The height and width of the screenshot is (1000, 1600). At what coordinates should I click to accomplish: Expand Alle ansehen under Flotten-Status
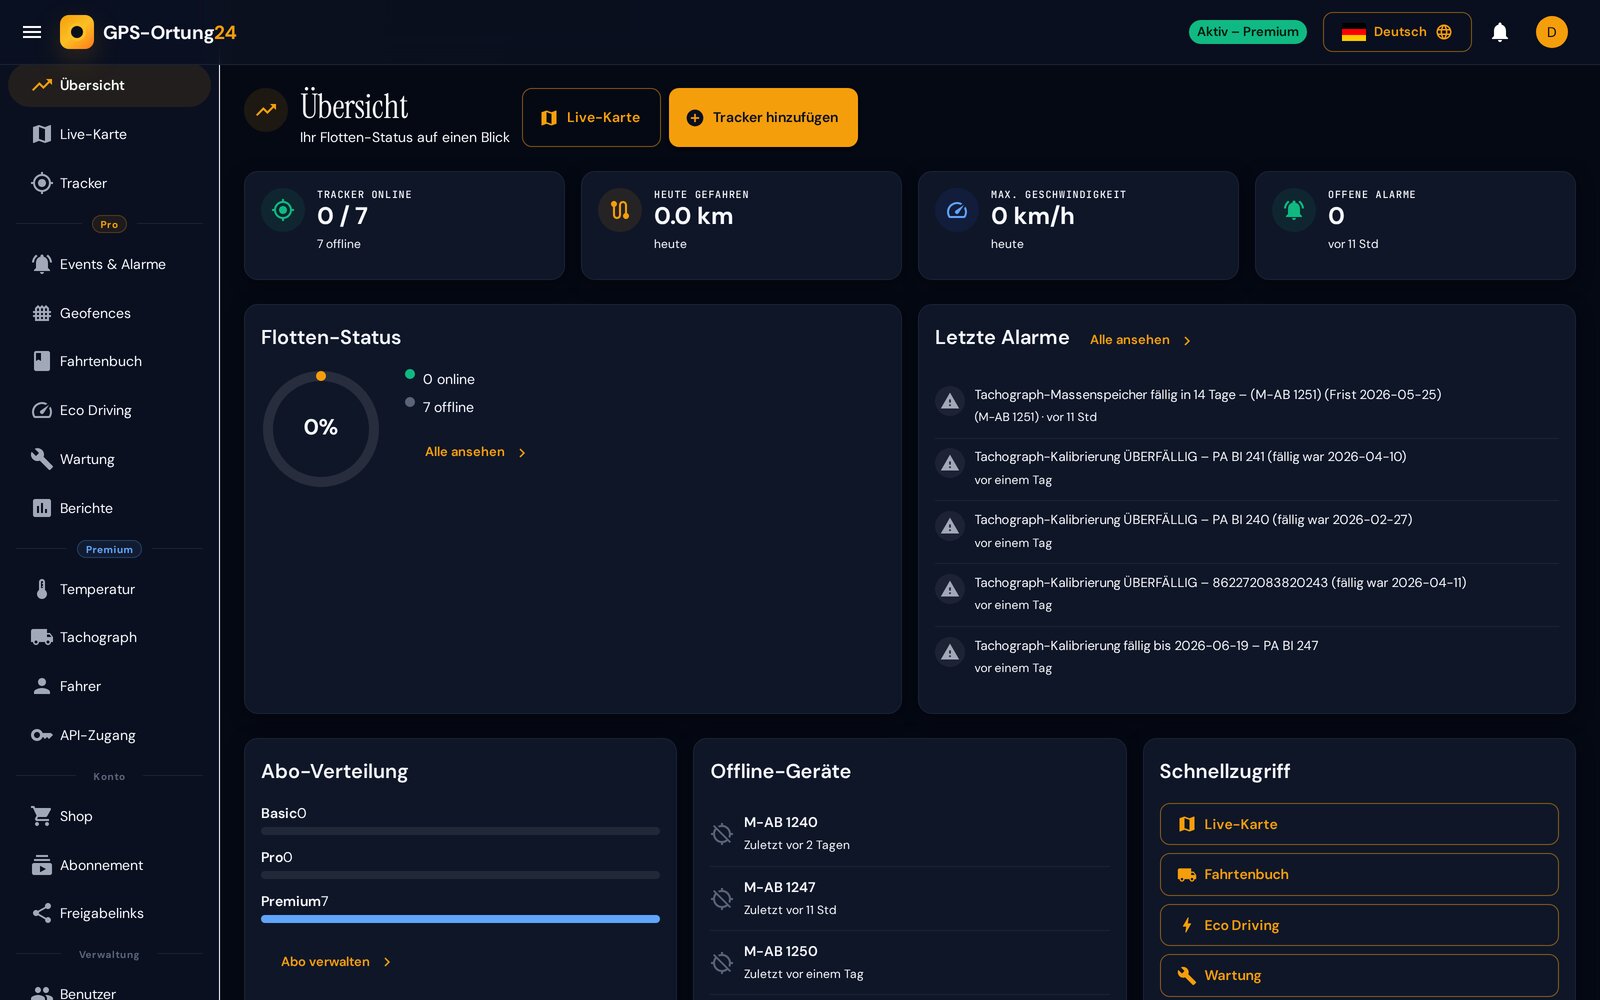point(476,452)
